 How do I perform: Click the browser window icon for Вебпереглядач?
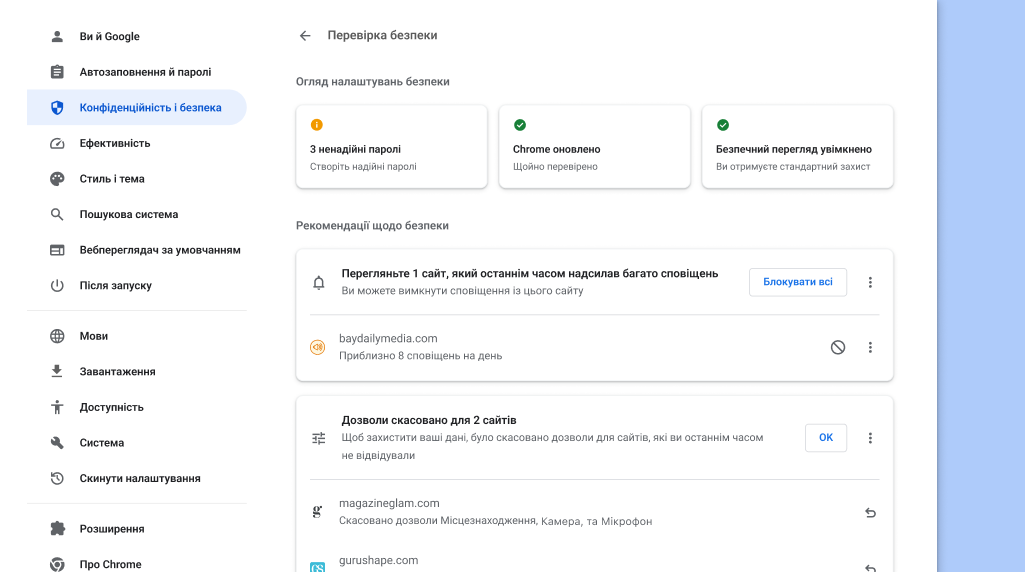click(x=57, y=250)
